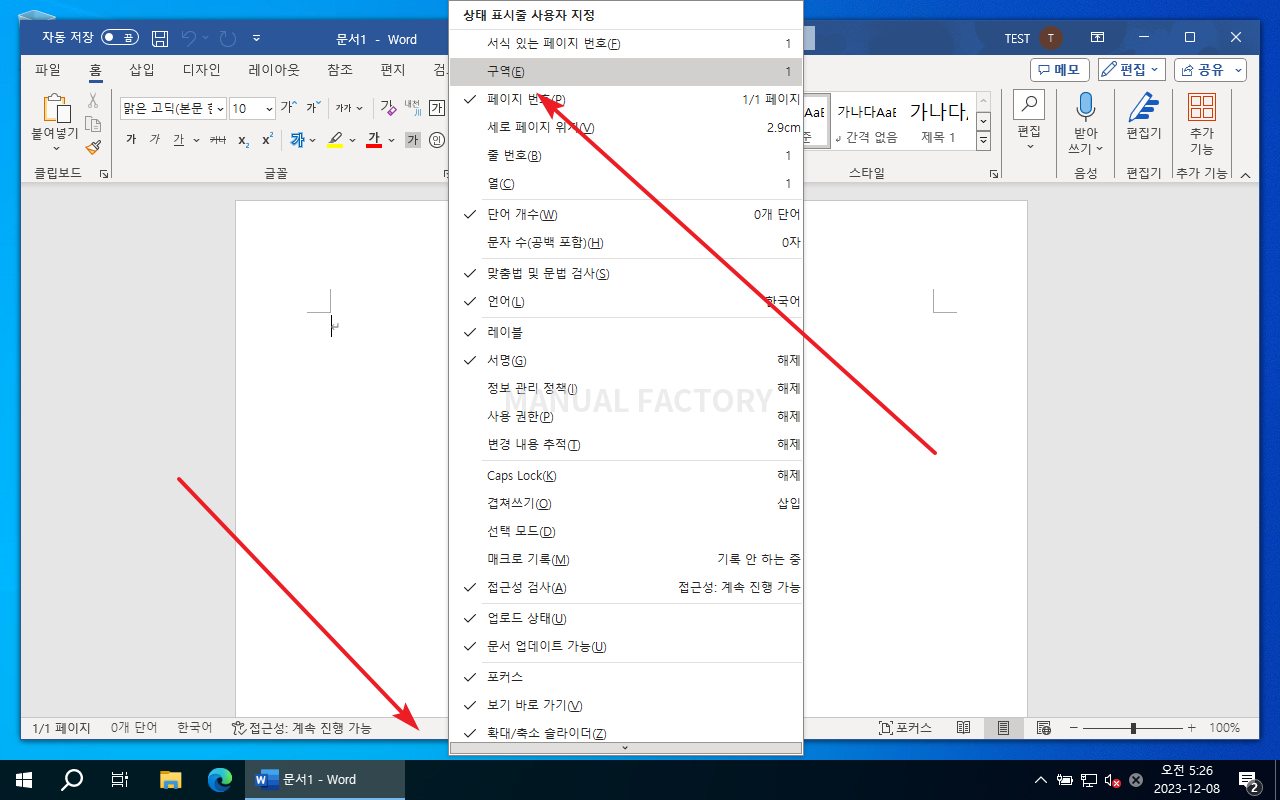The width and height of the screenshot is (1280, 800).
Task: Apply strikethrough formatting
Action: (217, 140)
